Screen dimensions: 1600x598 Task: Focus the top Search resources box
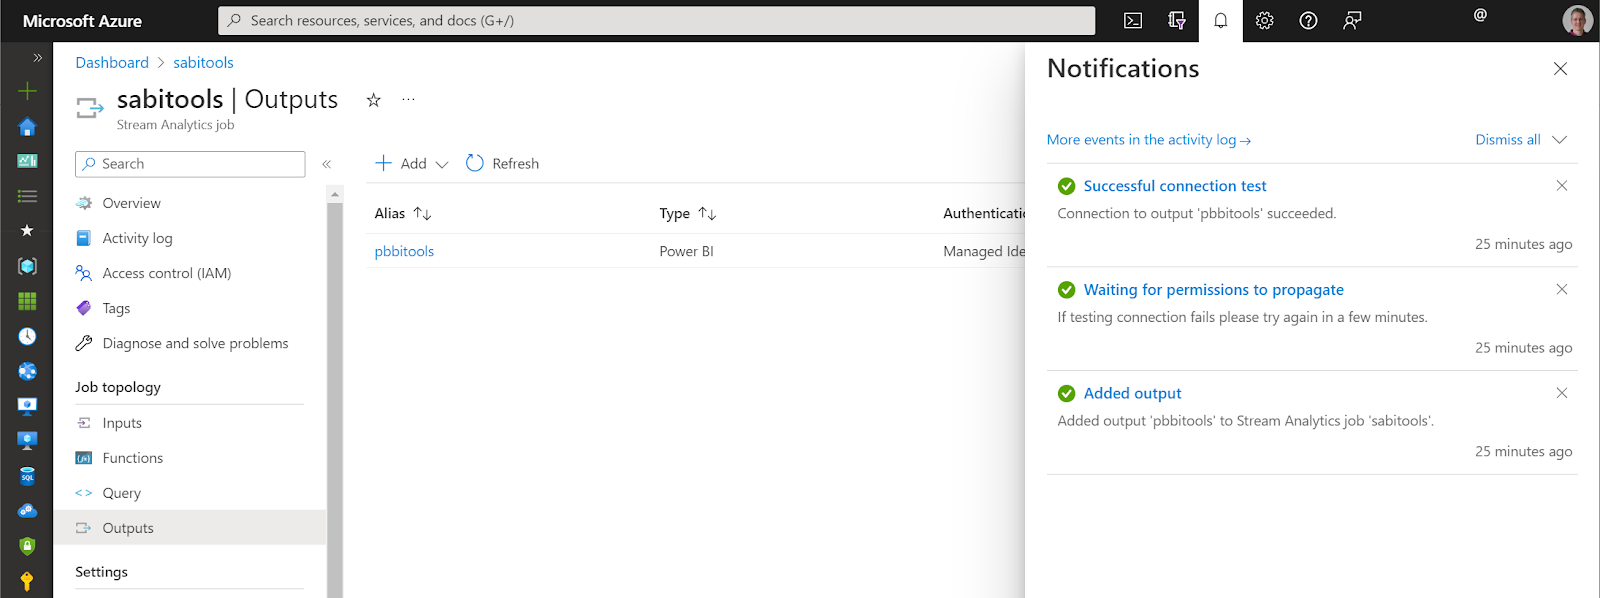pos(656,21)
